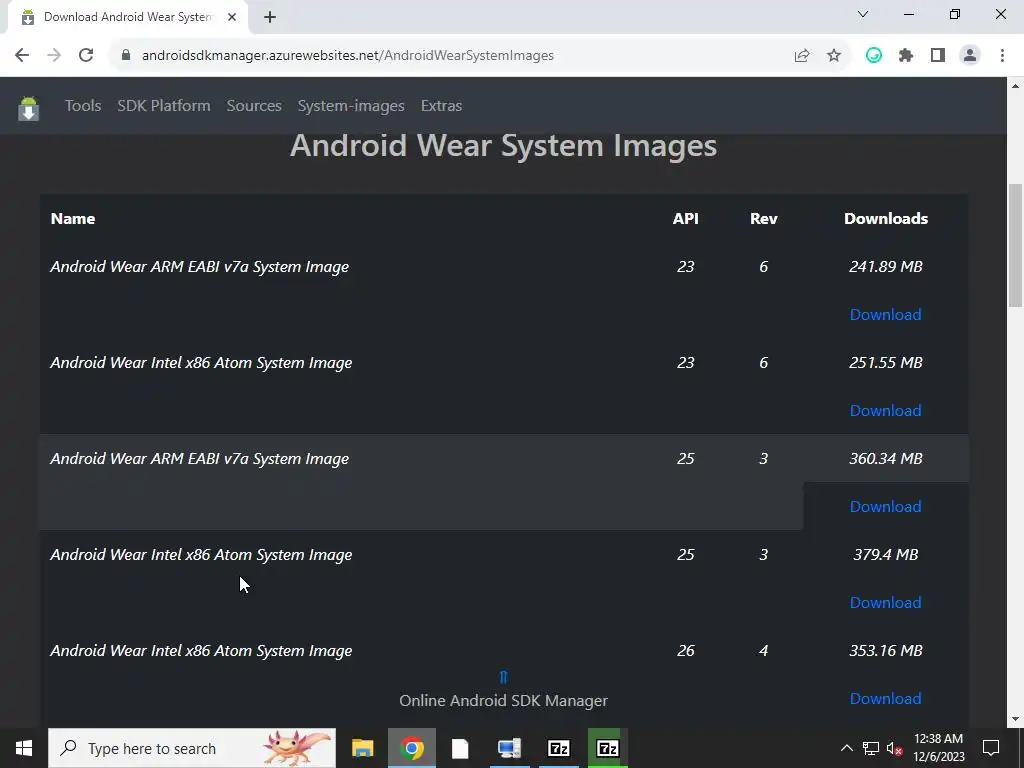The image size is (1024, 768).
Task: Expand the tab search chevron
Action: tap(863, 14)
